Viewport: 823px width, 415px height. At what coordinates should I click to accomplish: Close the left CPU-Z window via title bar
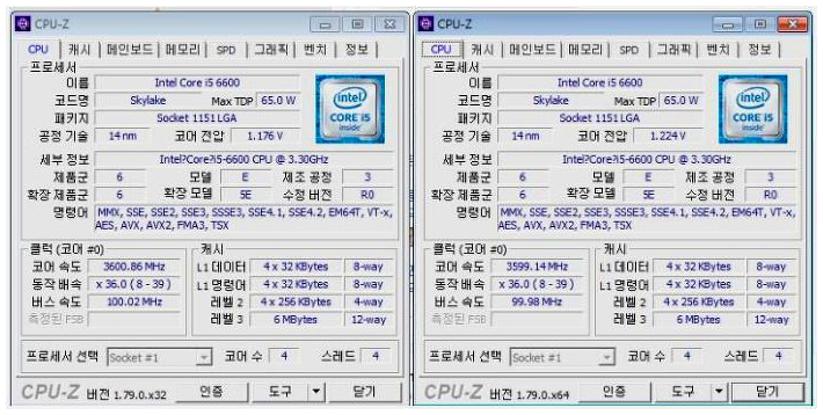pyautogui.click(x=389, y=24)
